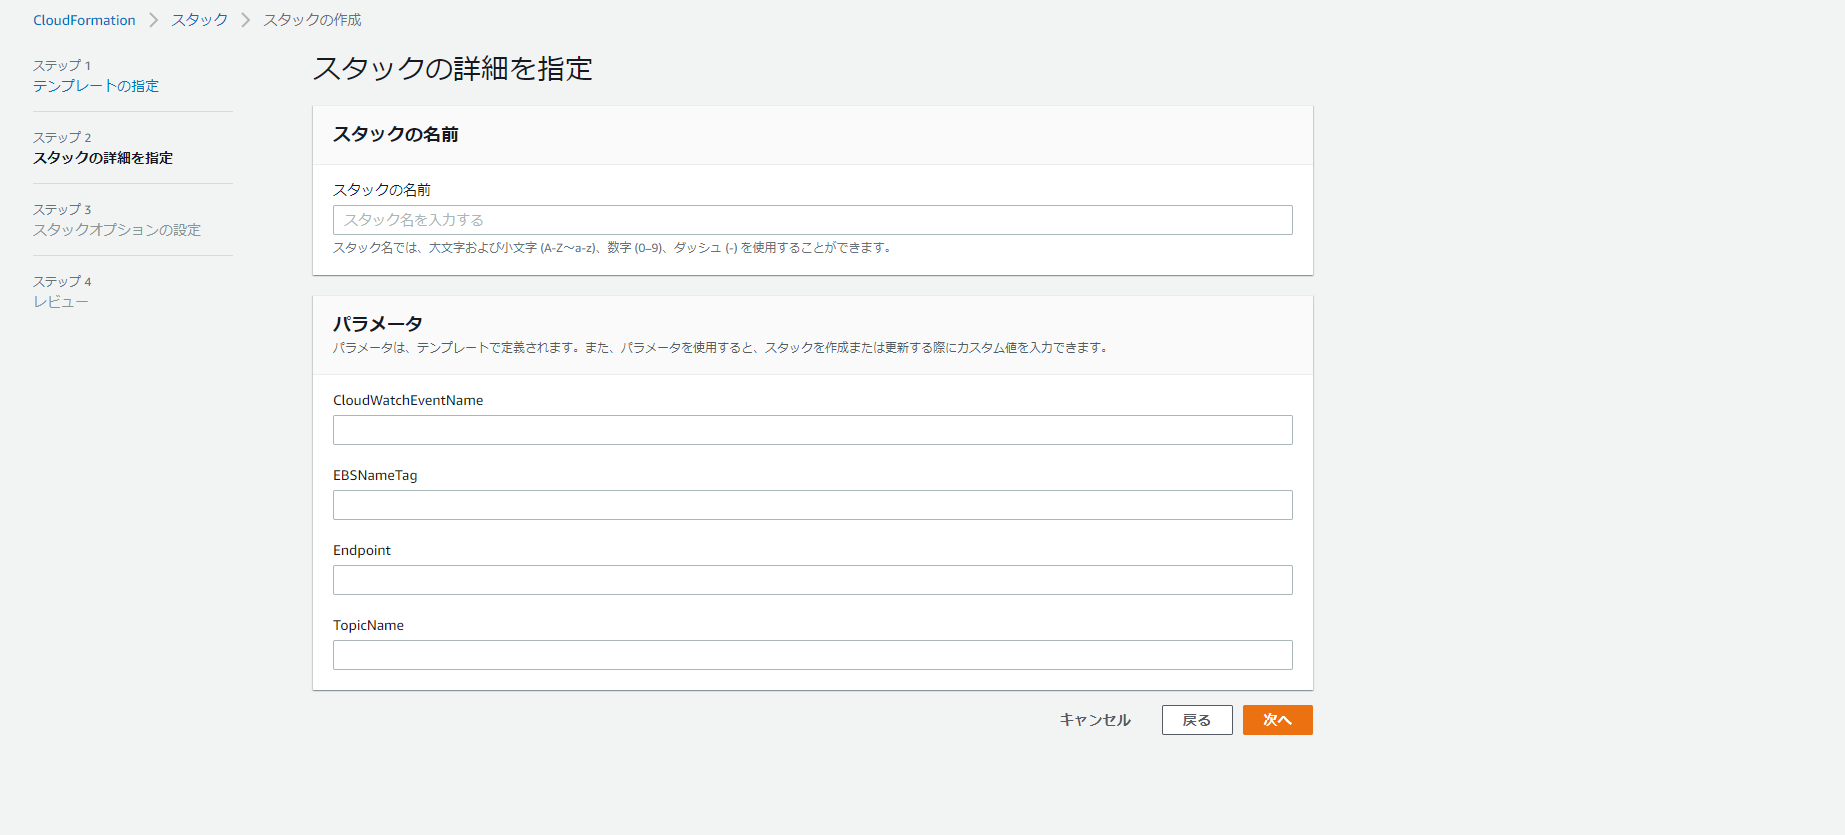Focus the スタックの名前 input field

point(812,220)
